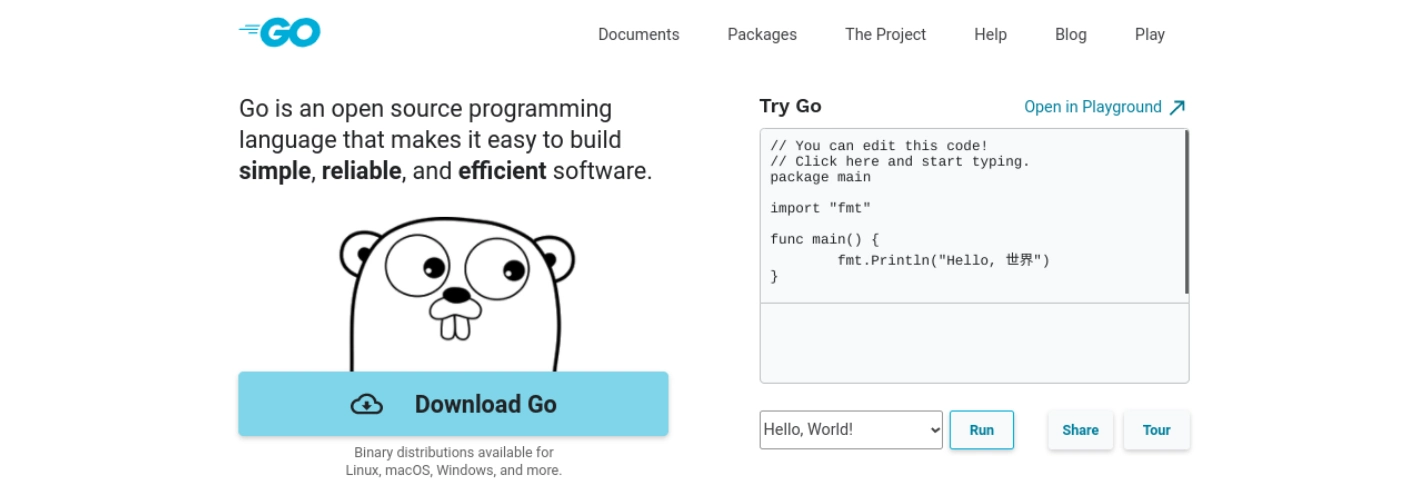The height and width of the screenshot is (491, 1412).
Task: Click the Download Go button label
Action: [x=485, y=404]
